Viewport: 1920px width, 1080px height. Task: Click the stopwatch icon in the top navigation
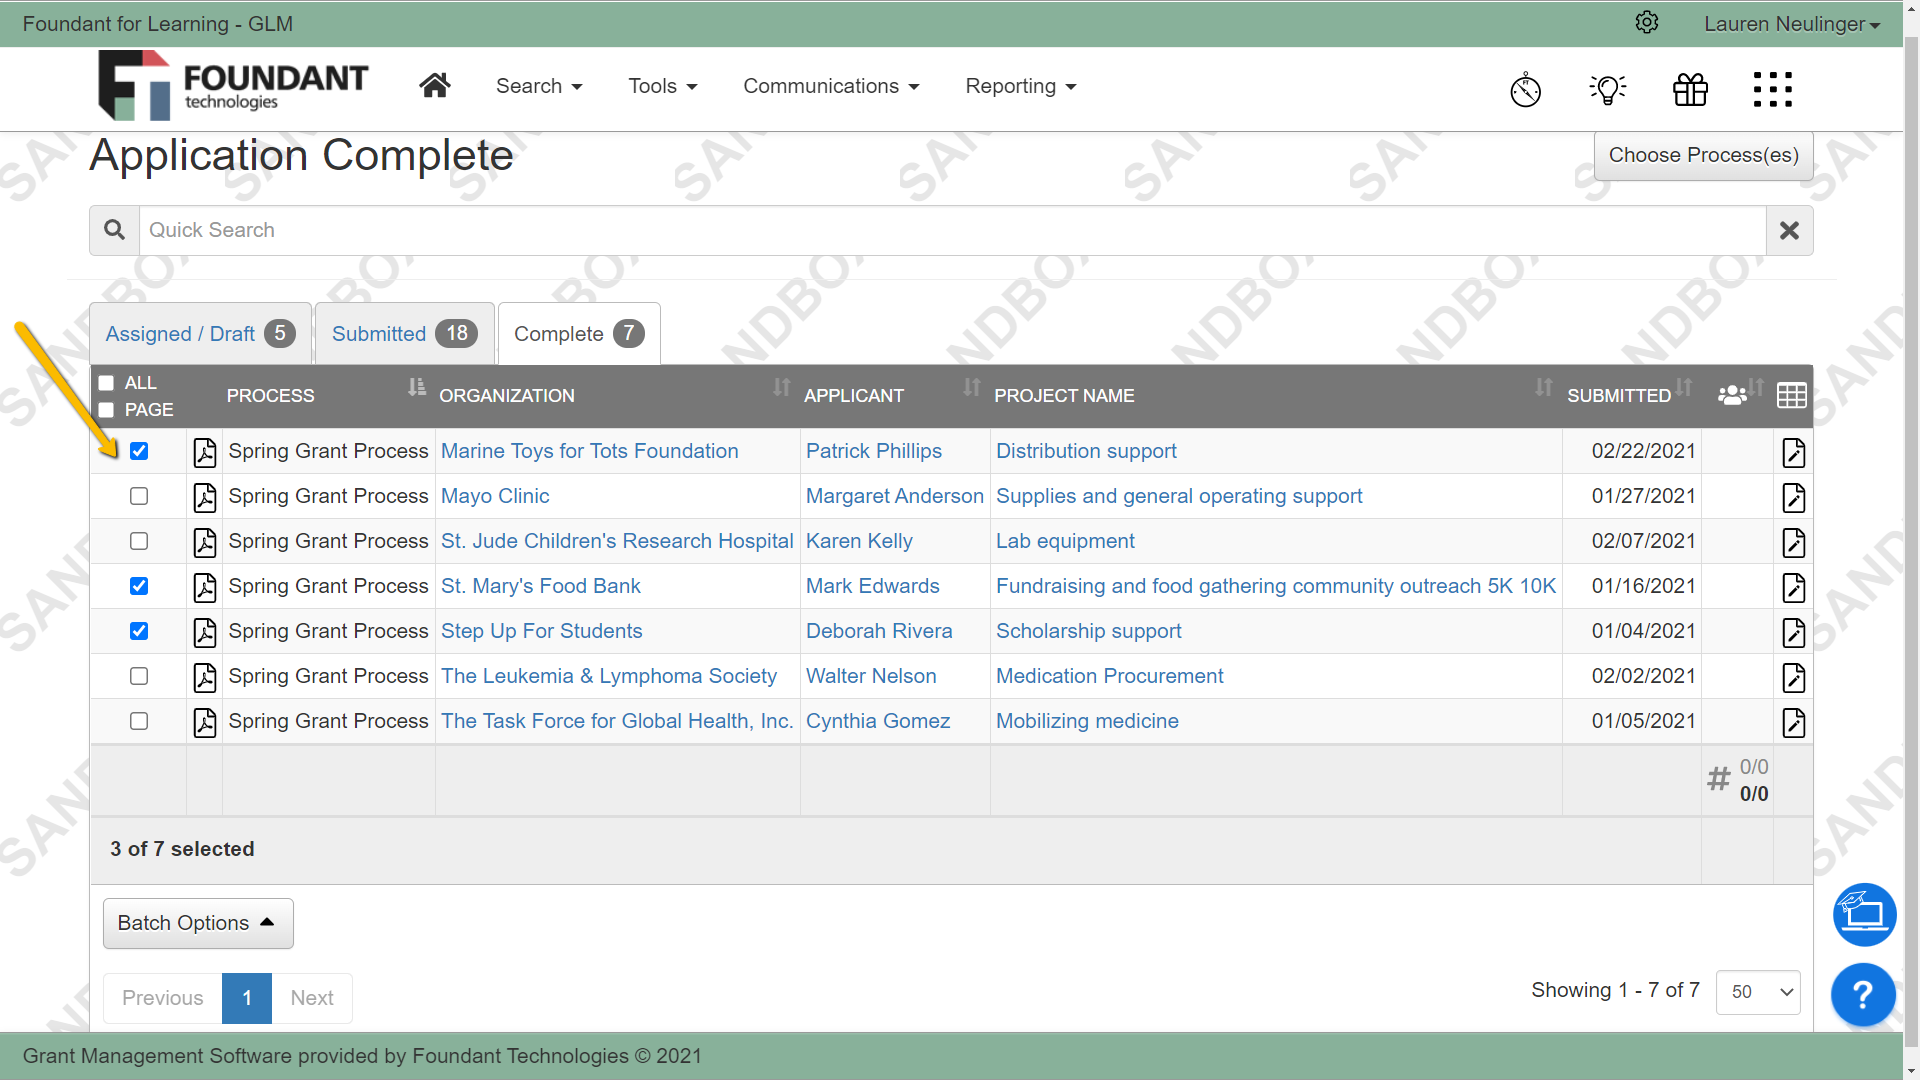(1525, 90)
